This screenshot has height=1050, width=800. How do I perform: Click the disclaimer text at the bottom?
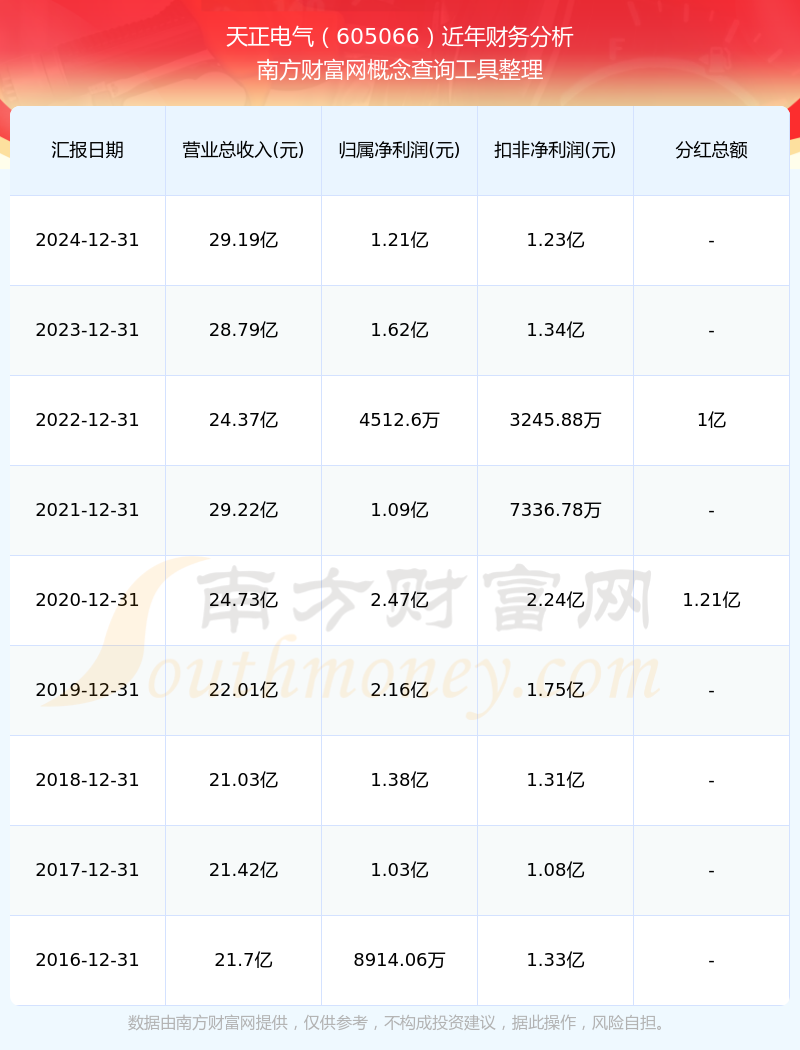[400, 1023]
